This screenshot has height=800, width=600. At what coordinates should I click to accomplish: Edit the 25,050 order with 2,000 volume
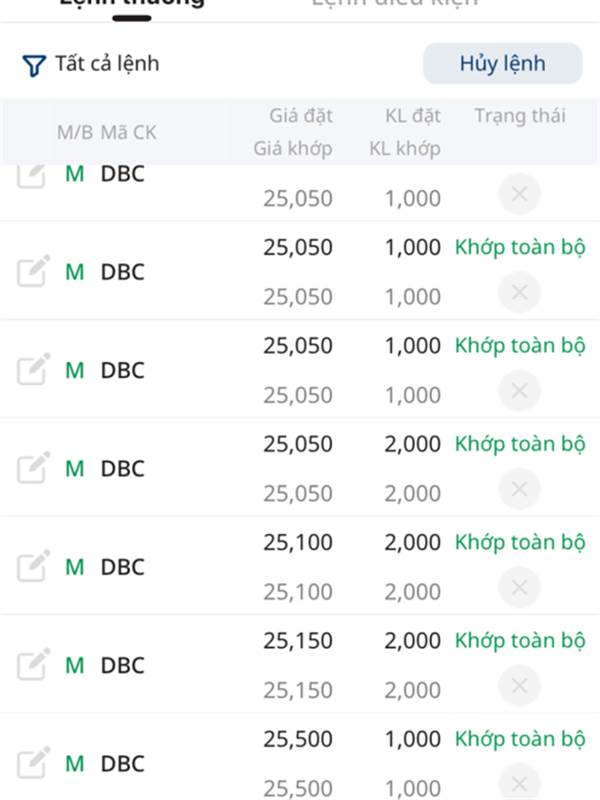(x=34, y=467)
